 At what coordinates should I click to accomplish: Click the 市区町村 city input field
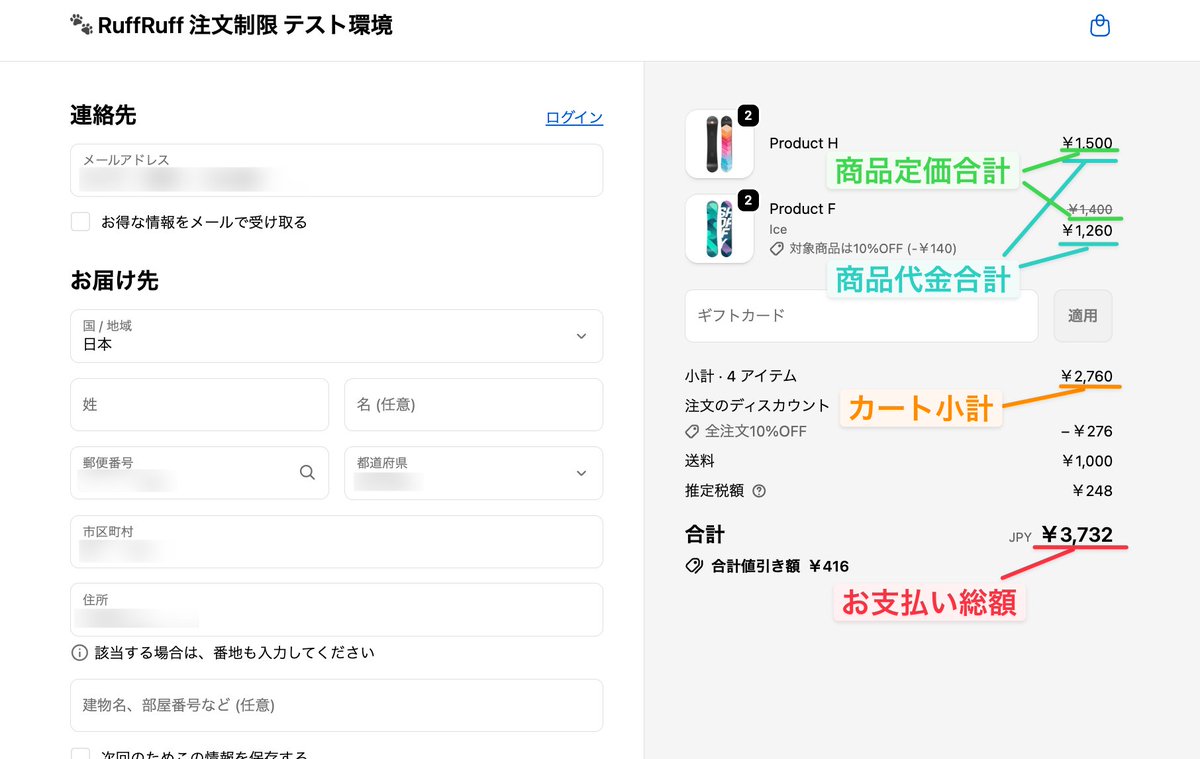tap(336, 541)
